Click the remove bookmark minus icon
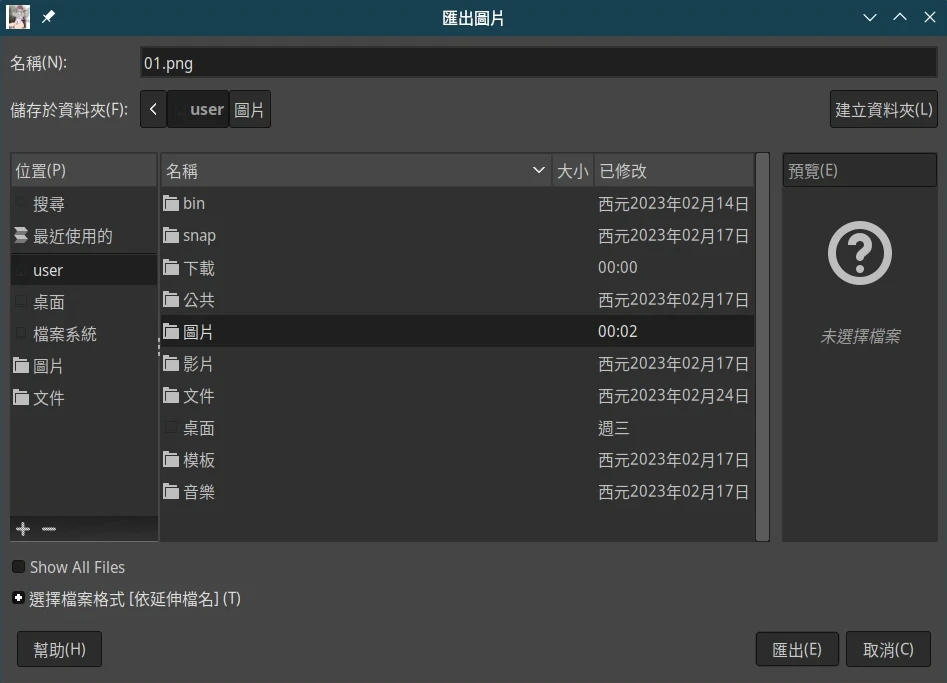 pyautogui.click(x=49, y=529)
